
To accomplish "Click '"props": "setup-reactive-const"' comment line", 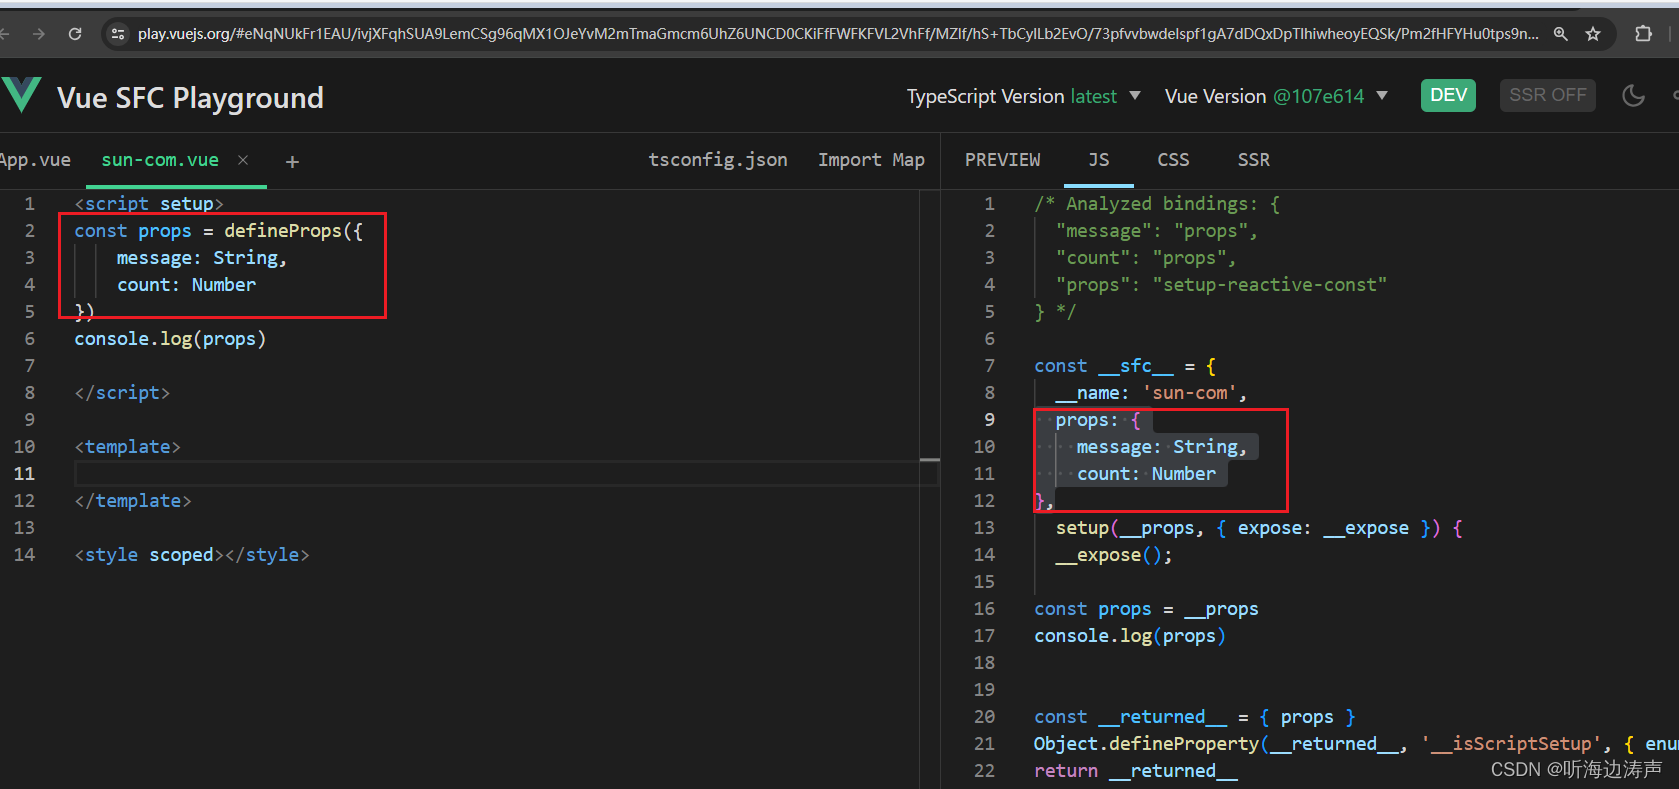I will pos(1221,285).
